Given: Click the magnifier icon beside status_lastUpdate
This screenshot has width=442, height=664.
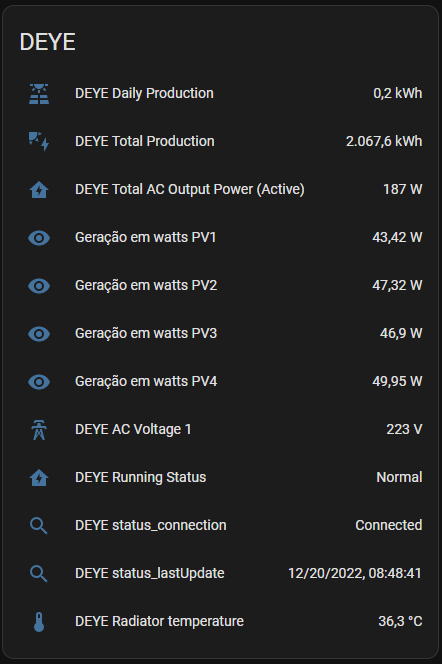Looking at the screenshot, I should pos(39,574).
